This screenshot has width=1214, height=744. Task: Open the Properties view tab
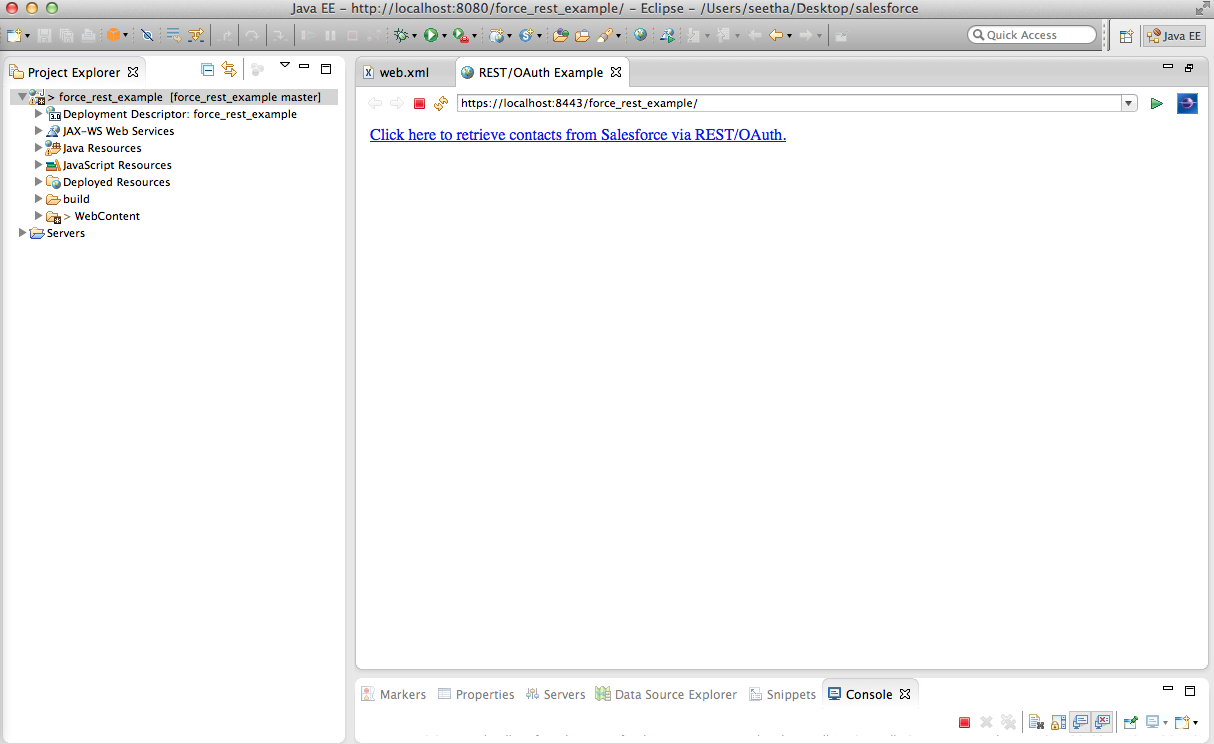click(476, 694)
